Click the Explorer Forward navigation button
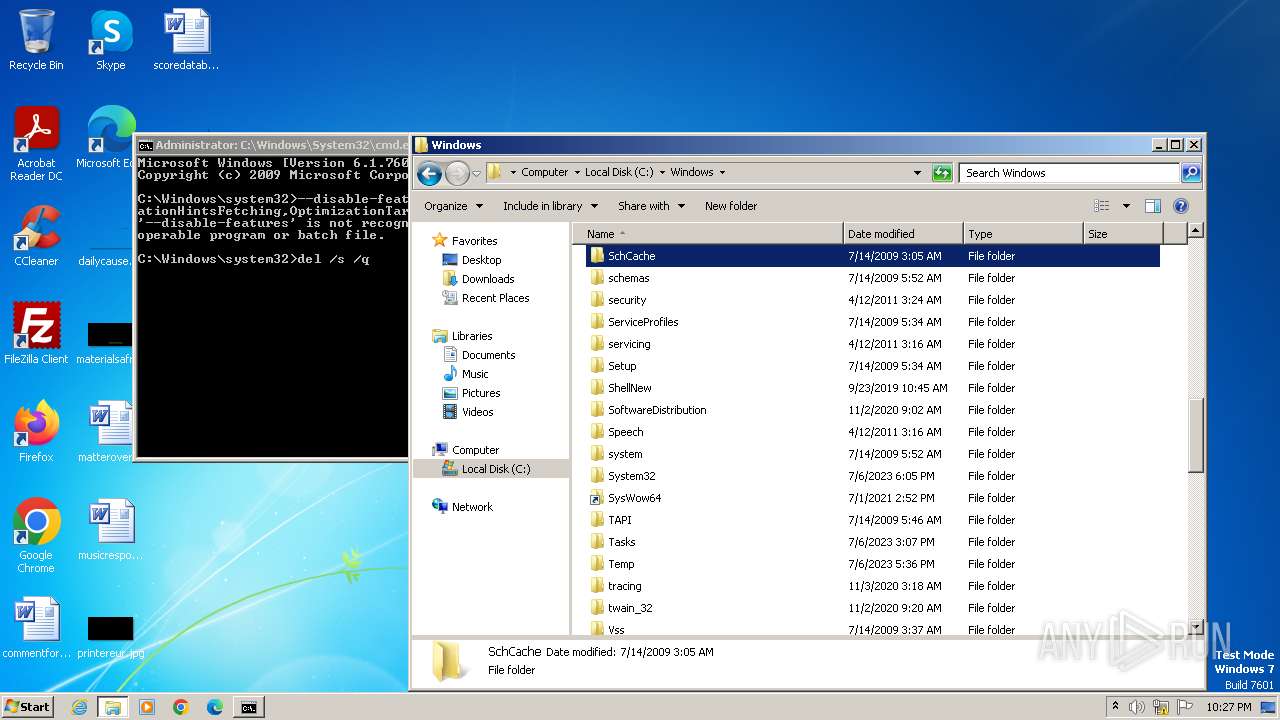The image size is (1280, 720). 457,173
